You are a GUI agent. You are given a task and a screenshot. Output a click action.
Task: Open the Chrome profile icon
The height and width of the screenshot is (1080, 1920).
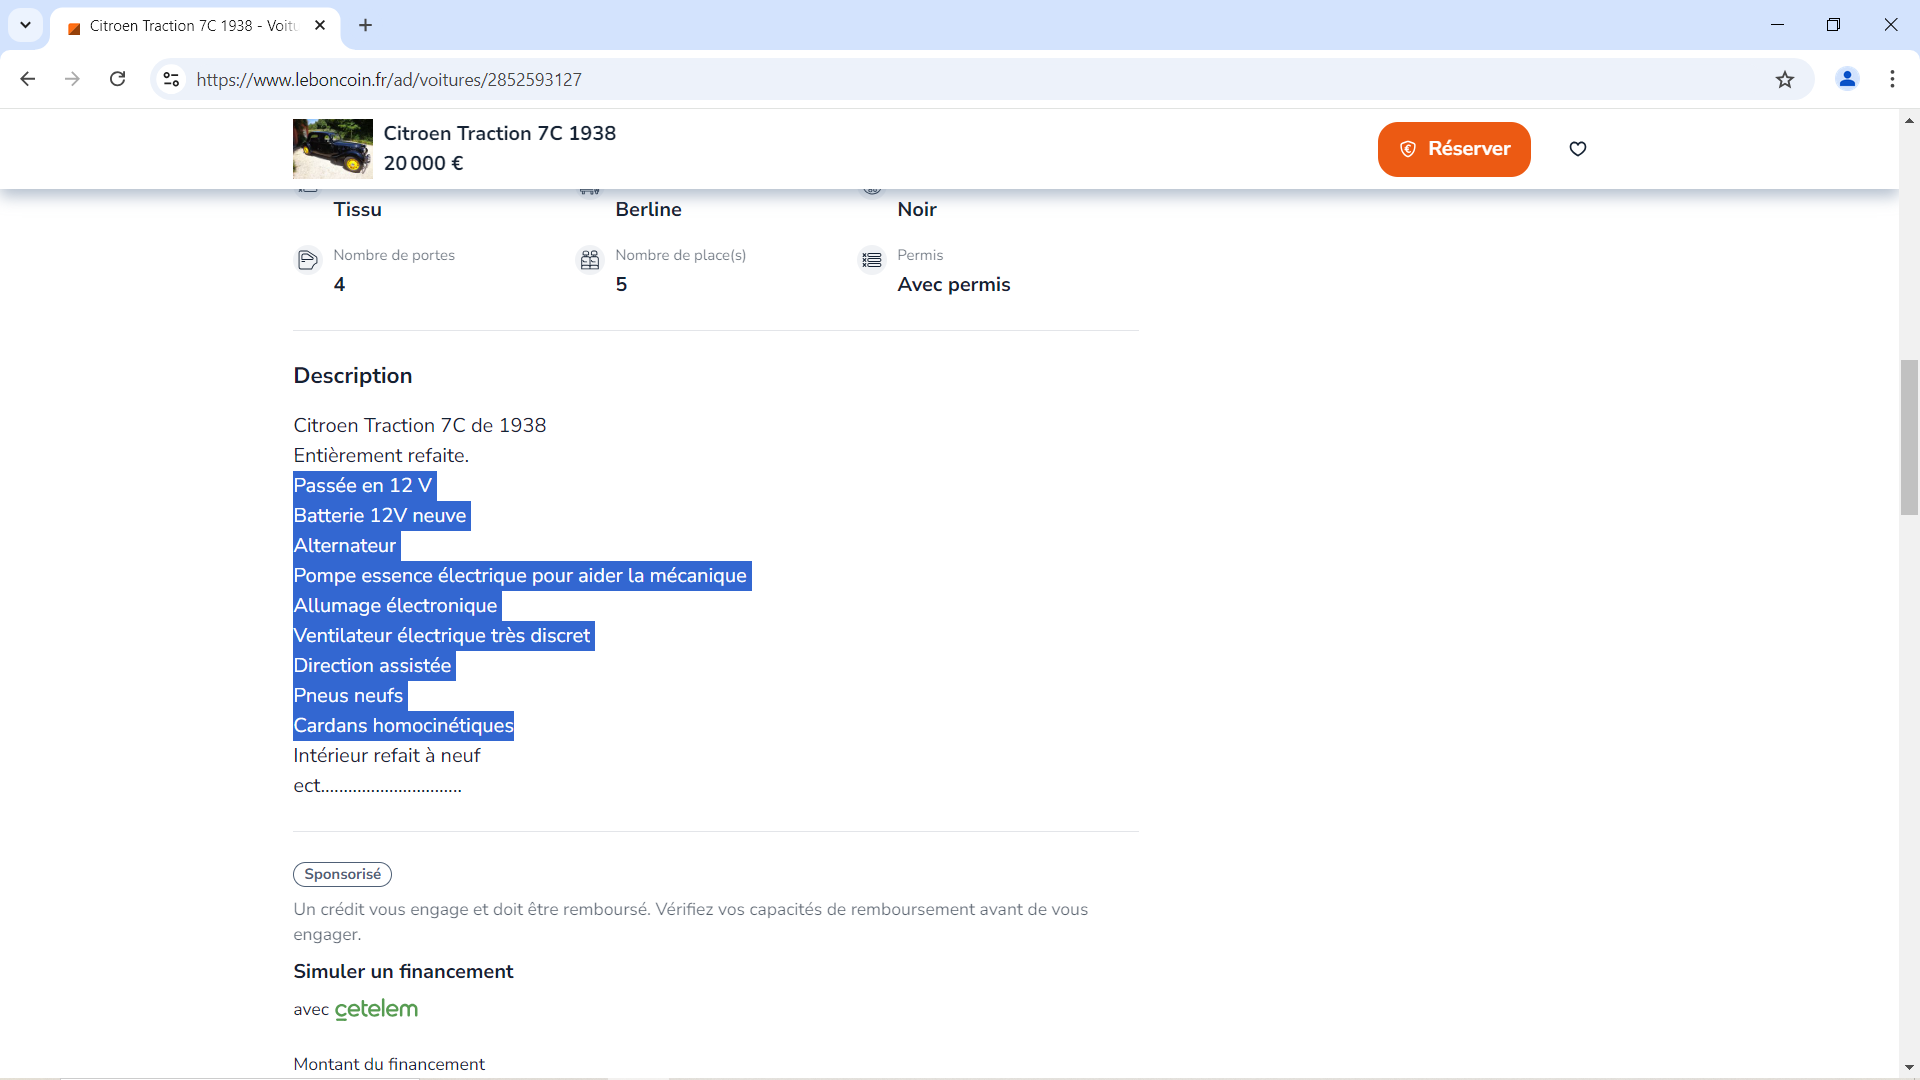tap(1847, 79)
